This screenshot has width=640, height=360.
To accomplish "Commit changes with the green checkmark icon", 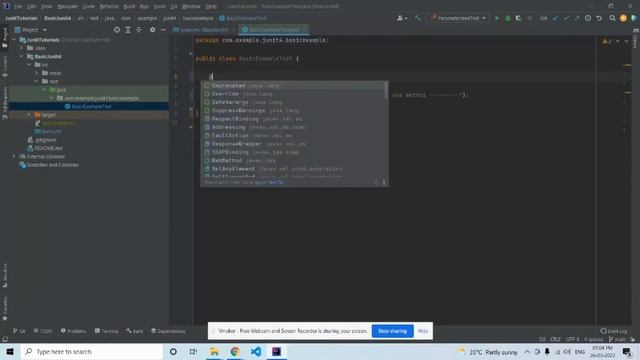I will [566, 18].
